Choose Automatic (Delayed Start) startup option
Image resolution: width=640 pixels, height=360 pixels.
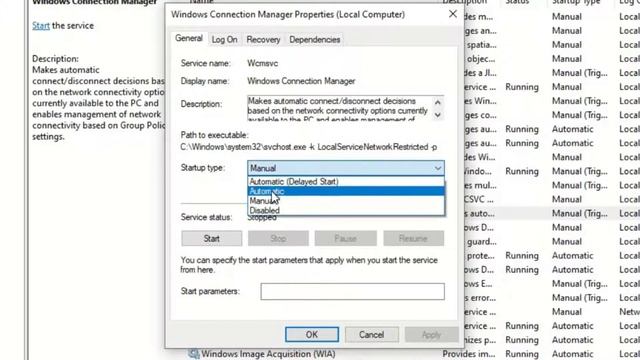[x=346, y=181]
